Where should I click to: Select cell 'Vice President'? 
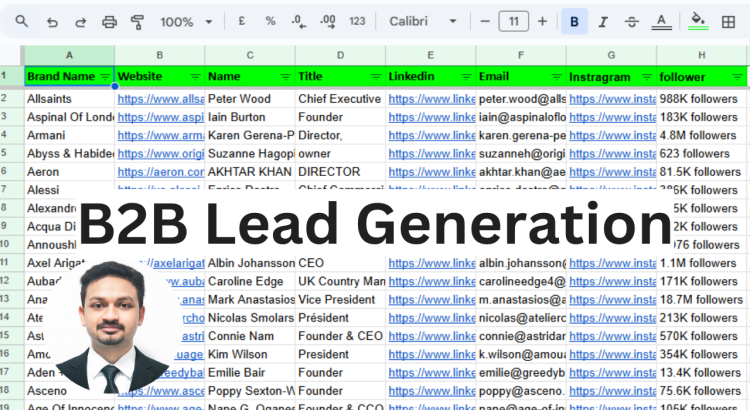pos(340,299)
